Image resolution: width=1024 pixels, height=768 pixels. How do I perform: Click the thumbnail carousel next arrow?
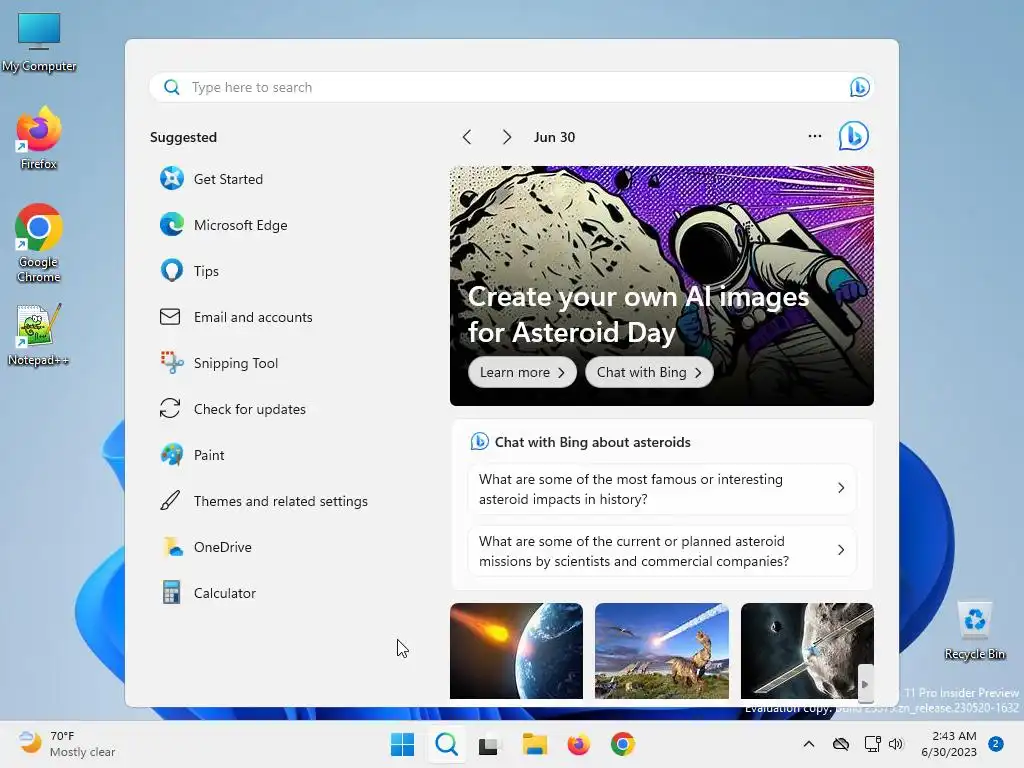[865, 684]
